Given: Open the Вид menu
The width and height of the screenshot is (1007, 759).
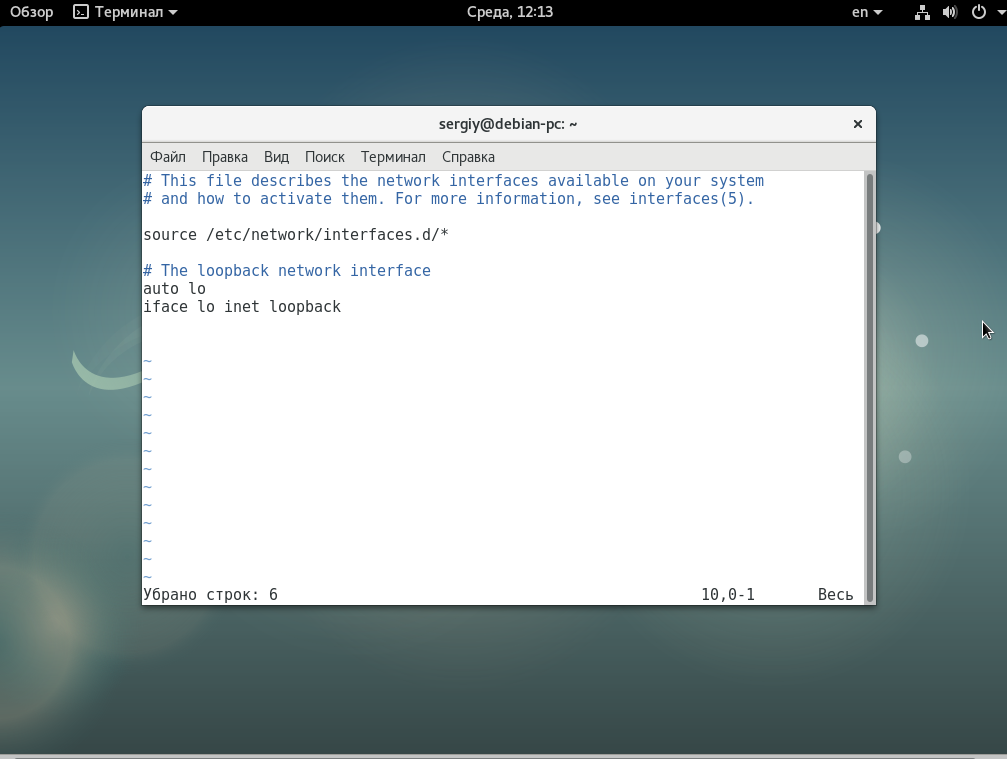Looking at the screenshot, I should pos(276,157).
